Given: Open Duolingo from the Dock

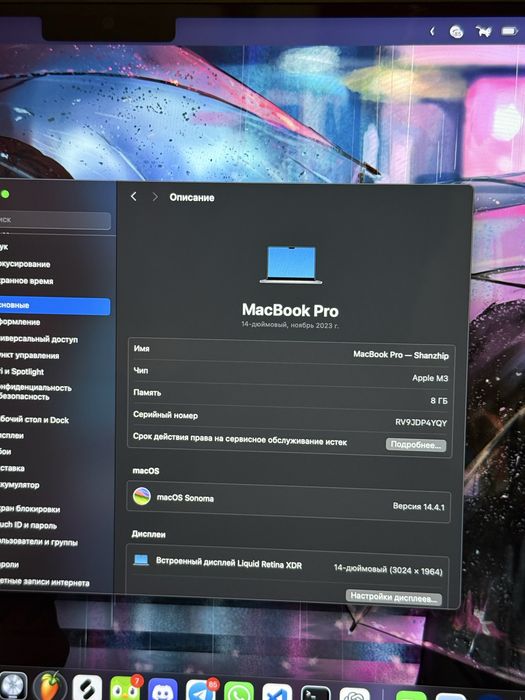Looking at the screenshot, I should pos(125,688).
